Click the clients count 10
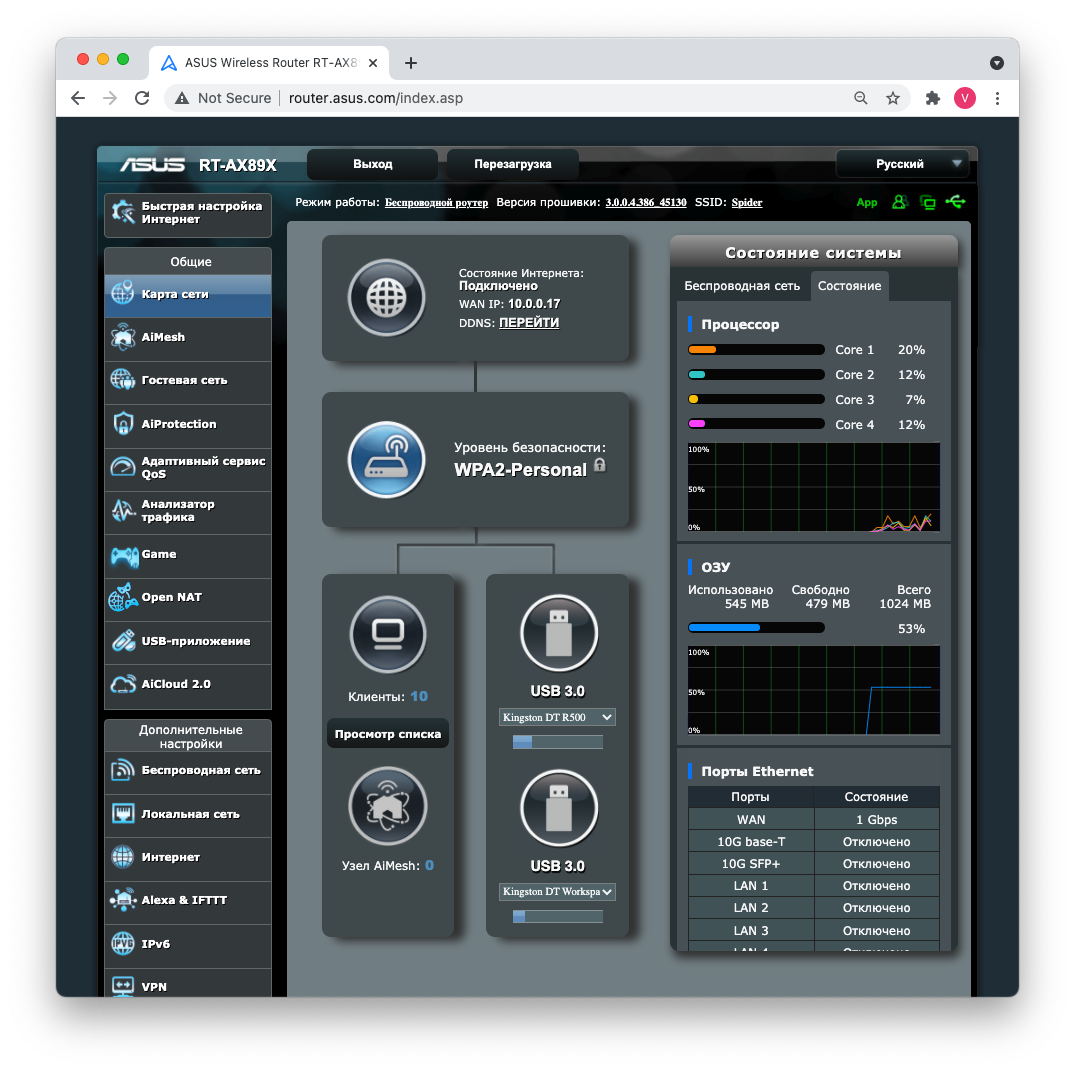 (x=419, y=697)
